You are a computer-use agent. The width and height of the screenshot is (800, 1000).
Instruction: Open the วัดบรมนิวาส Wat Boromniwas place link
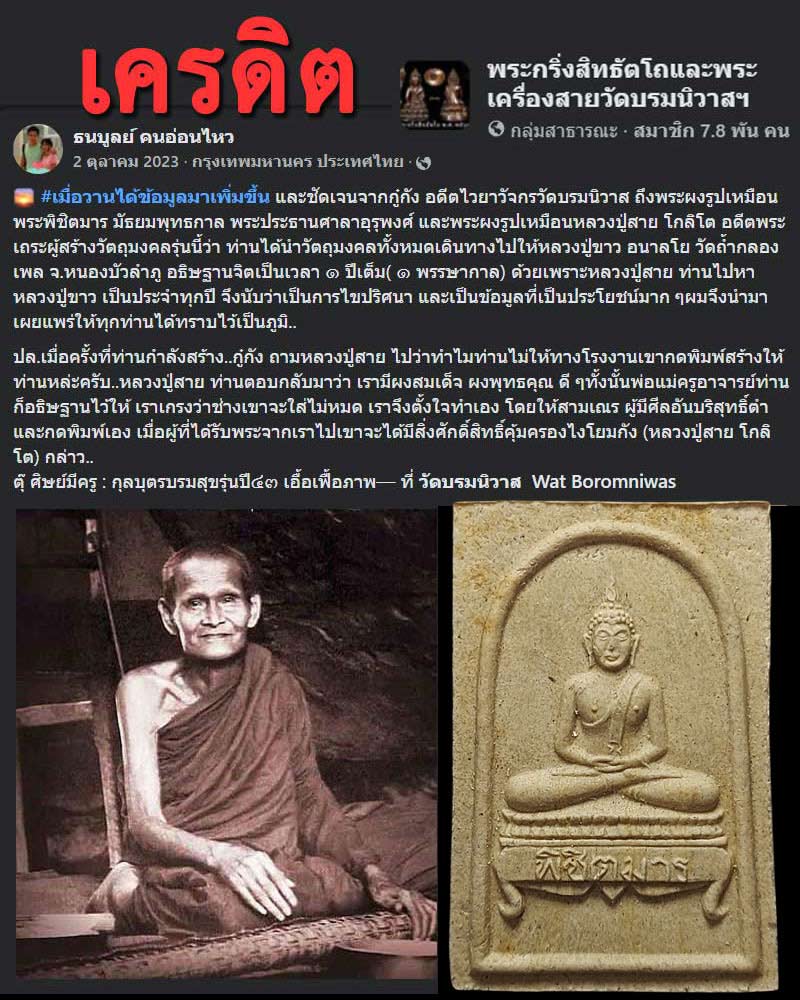pyautogui.click(x=547, y=482)
